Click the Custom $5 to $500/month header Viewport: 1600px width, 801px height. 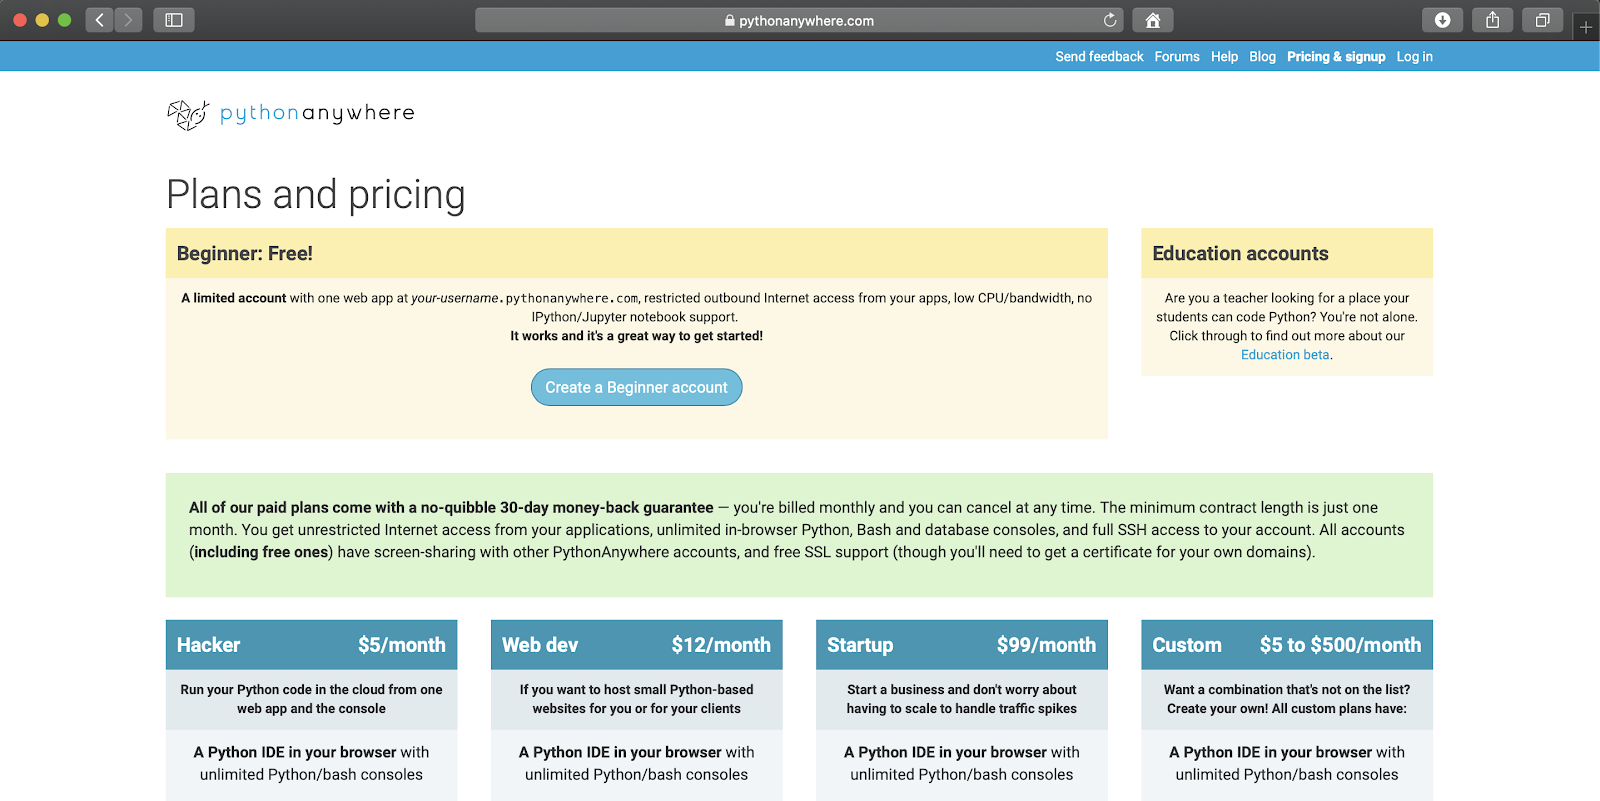tap(1287, 645)
